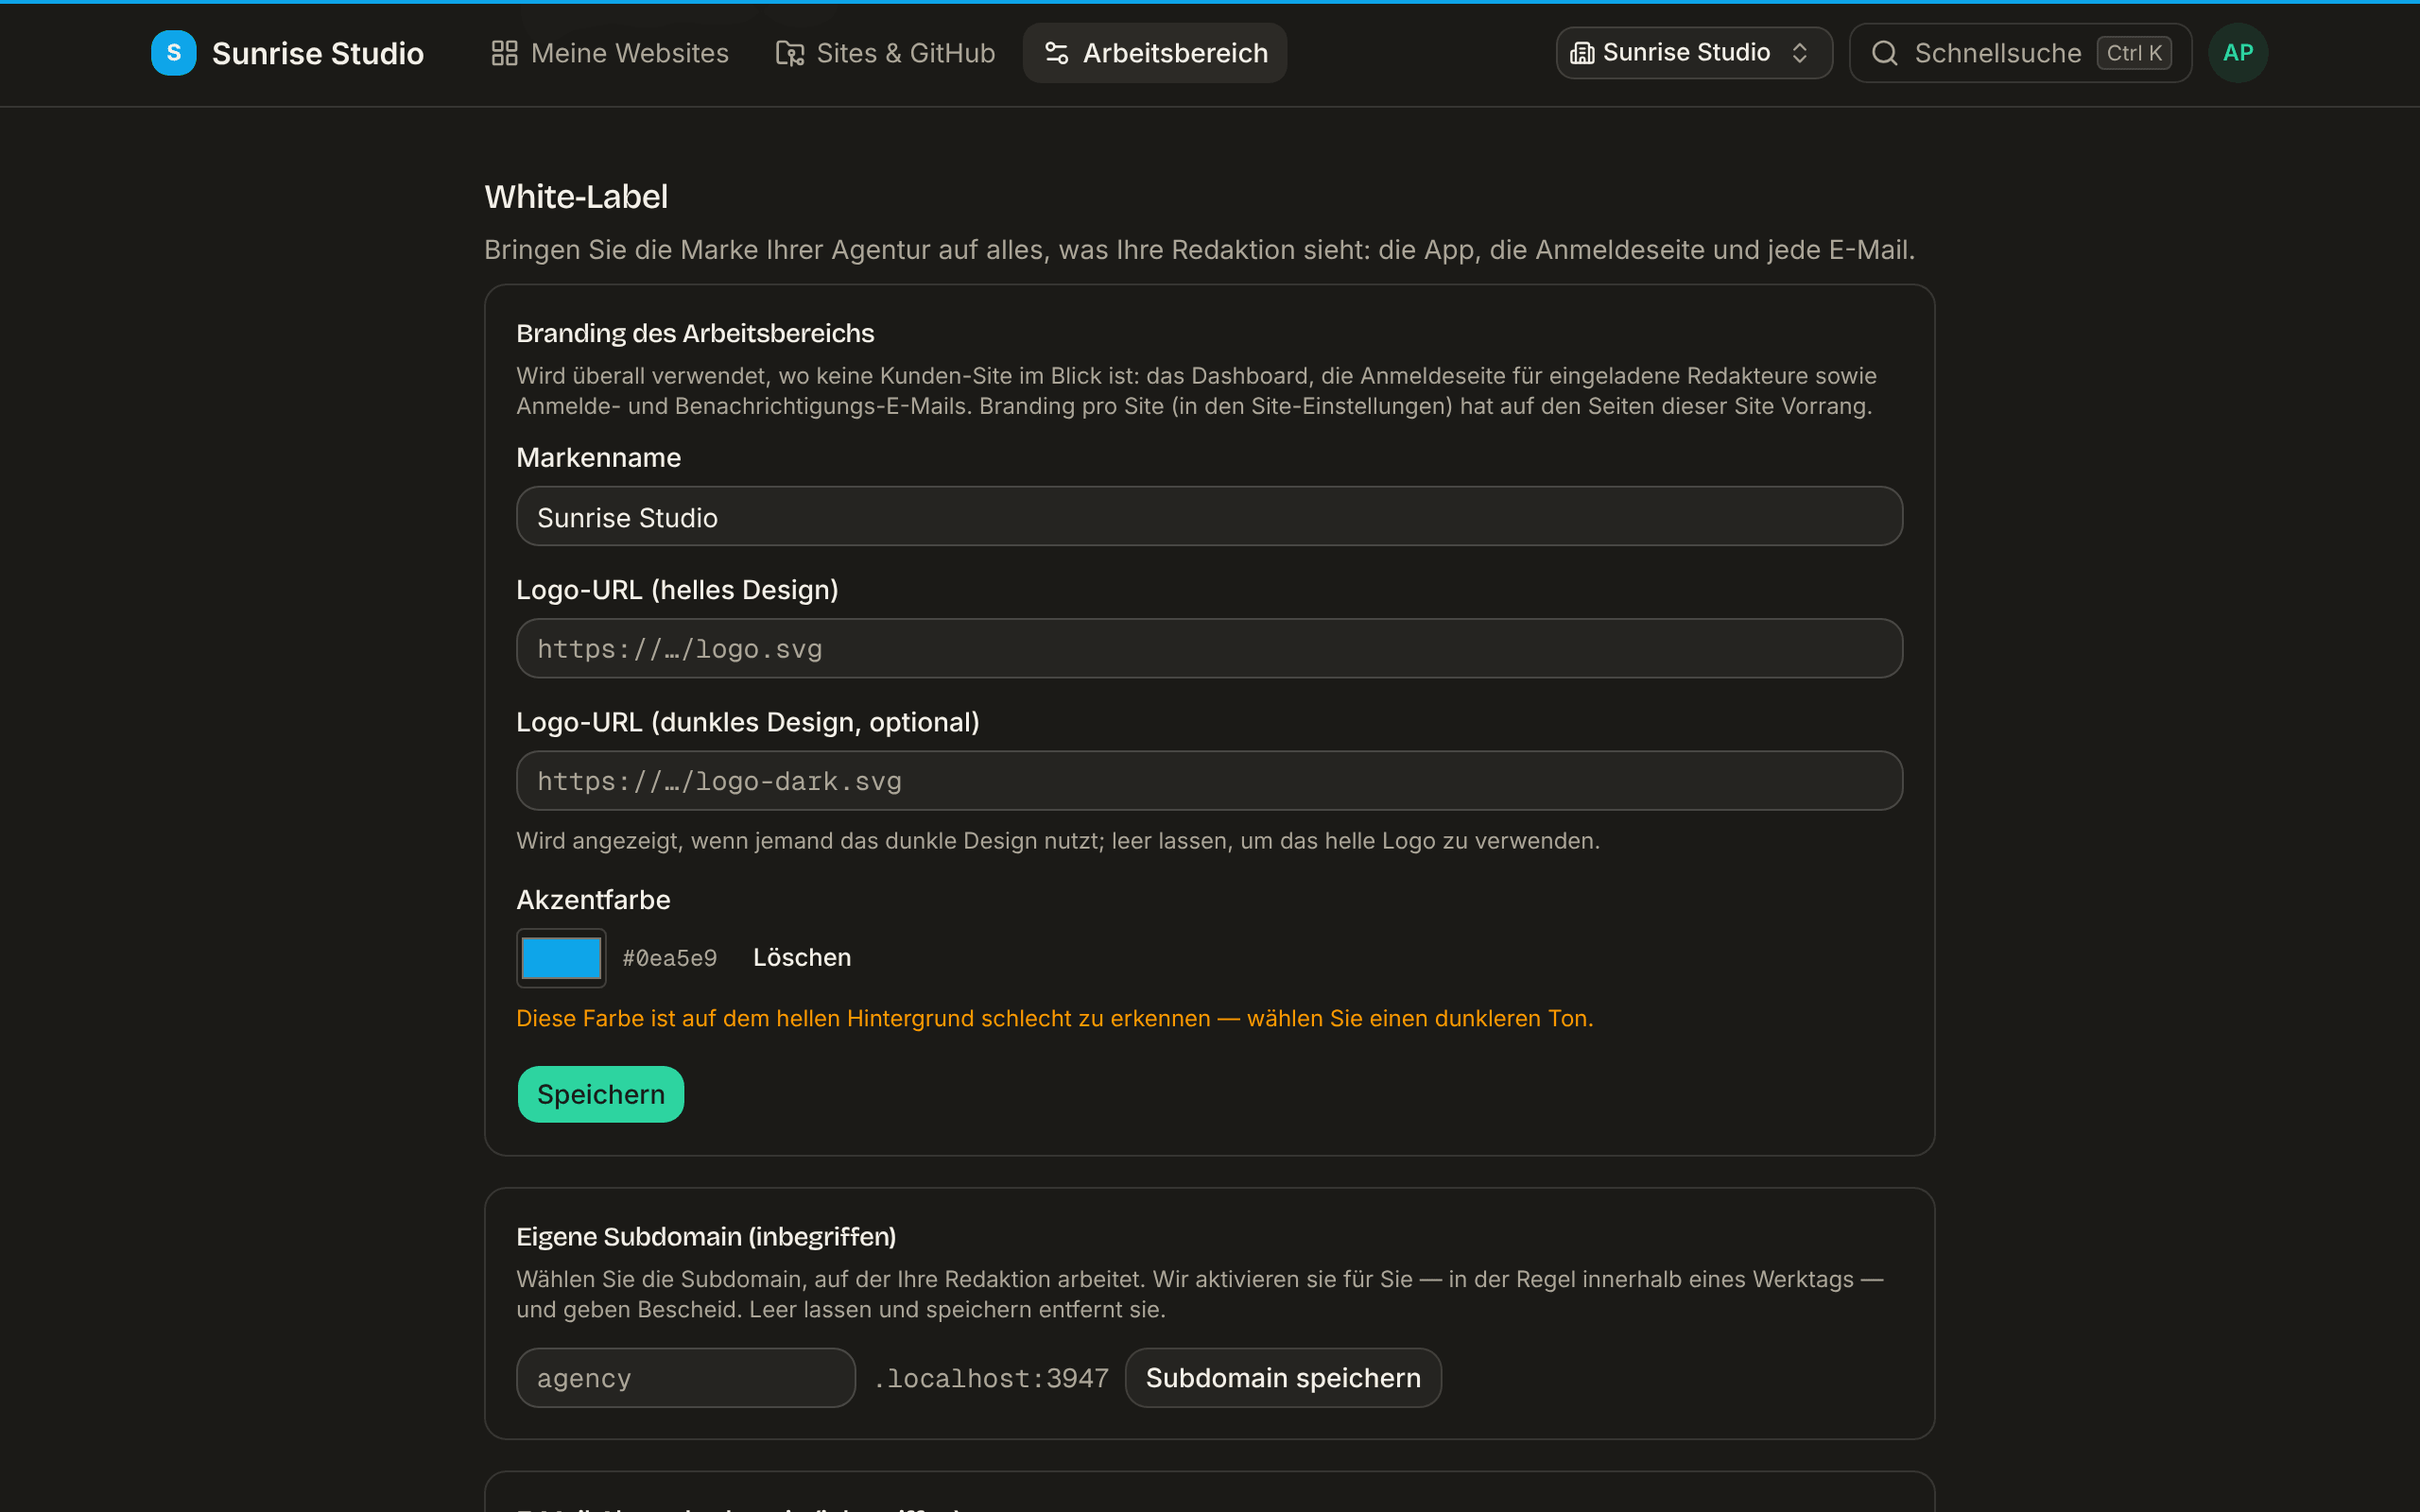Open the Meine Websites tab
This screenshot has width=2420, height=1512.
[610, 53]
